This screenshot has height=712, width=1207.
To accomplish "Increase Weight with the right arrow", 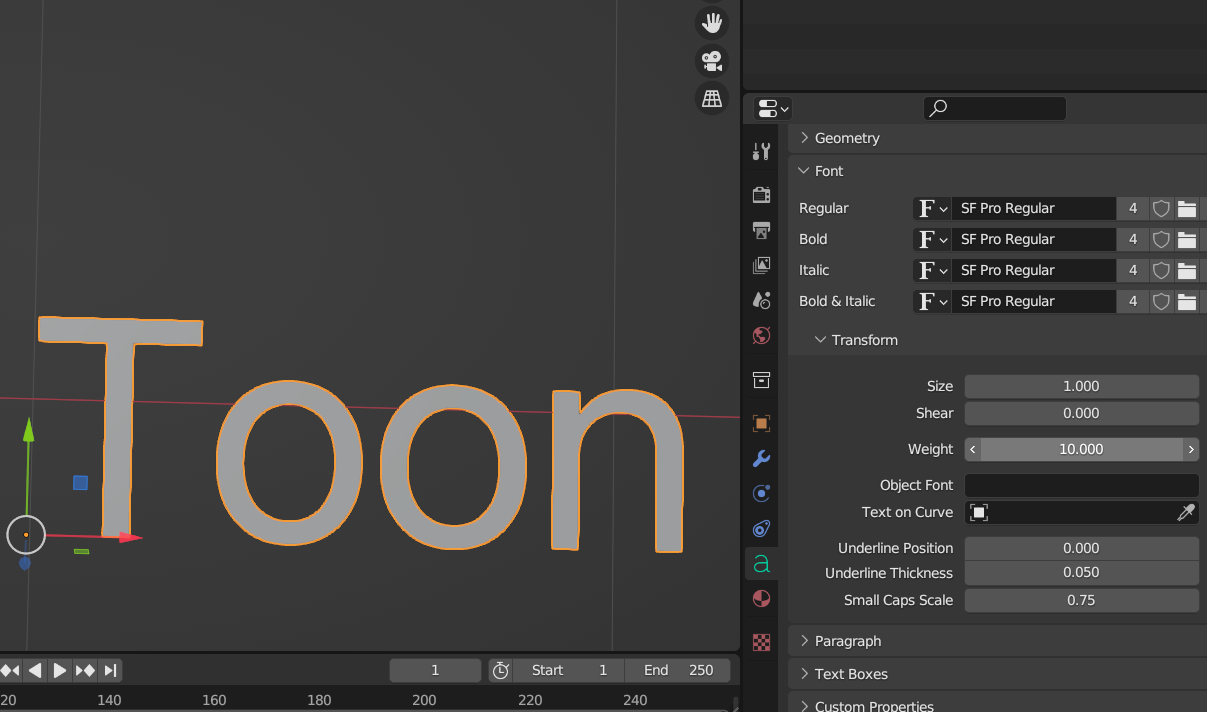I will [1191, 449].
